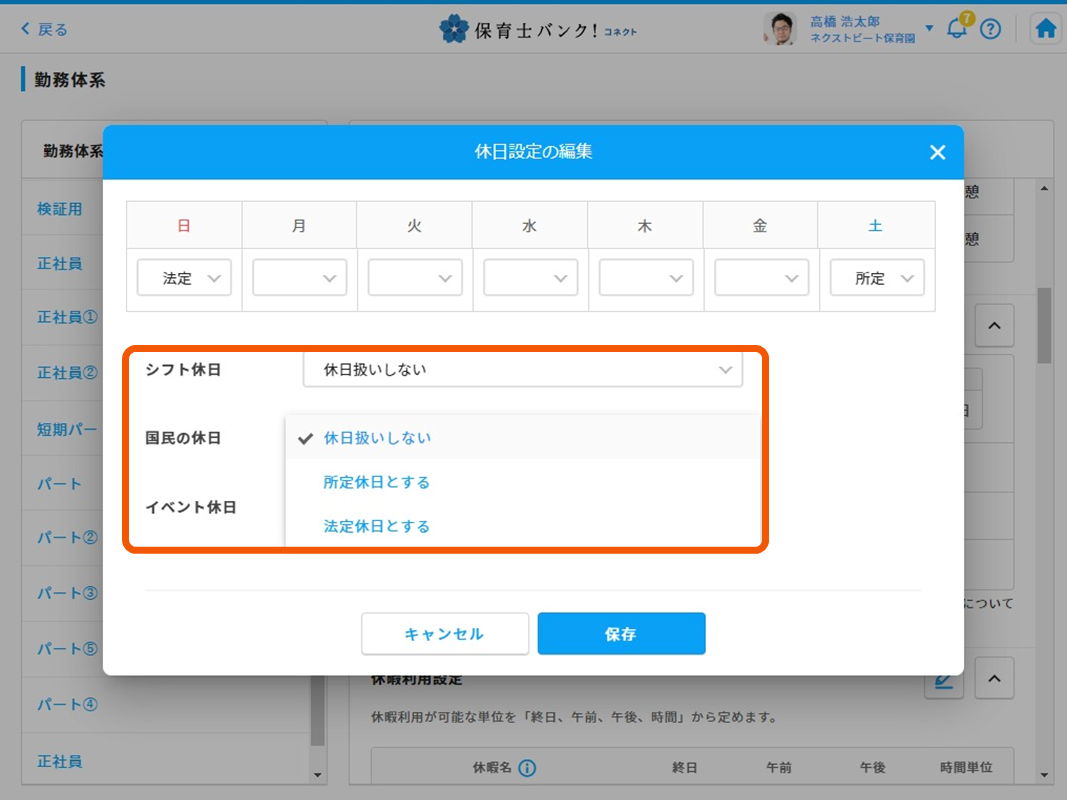Collapse the 休暇利用設定 section chevron
Viewport: 1067px width, 800px height.
pyautogui.click(x=993, y=680)
